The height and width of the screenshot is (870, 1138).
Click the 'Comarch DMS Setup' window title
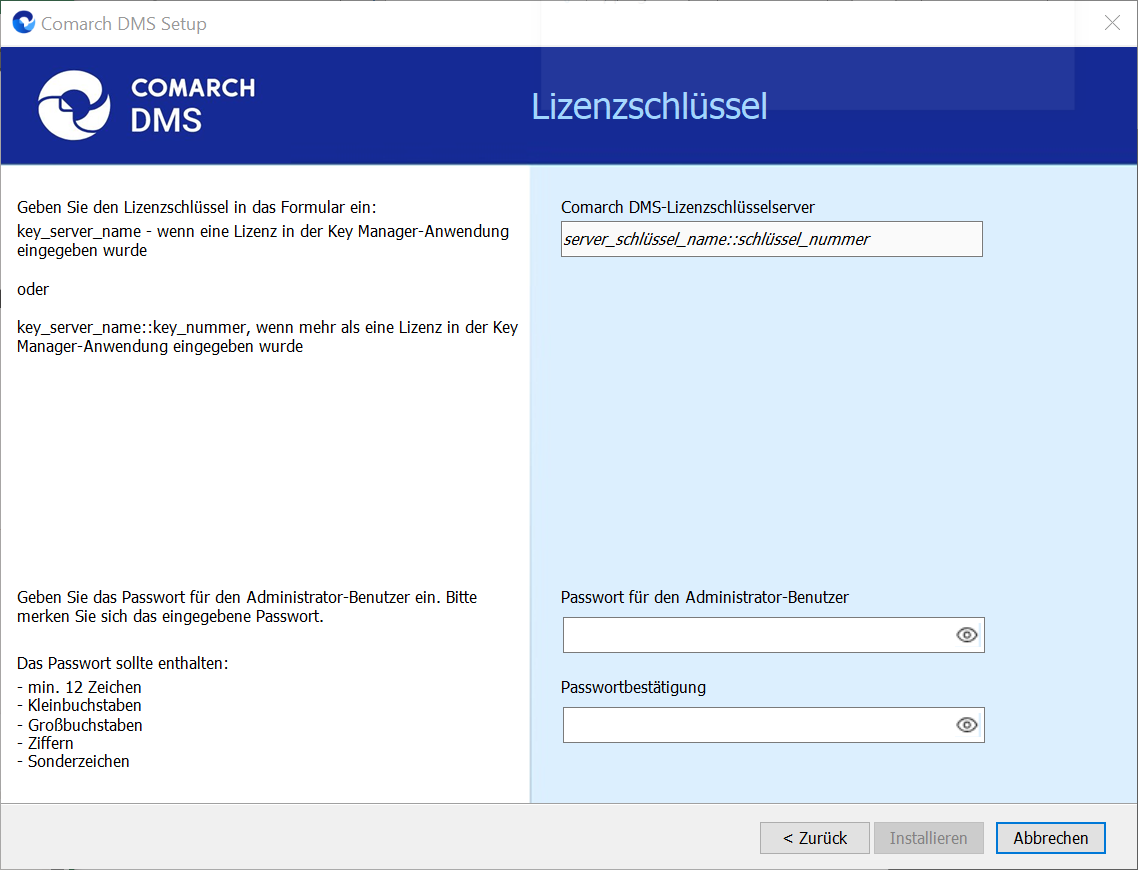point(123,24)
